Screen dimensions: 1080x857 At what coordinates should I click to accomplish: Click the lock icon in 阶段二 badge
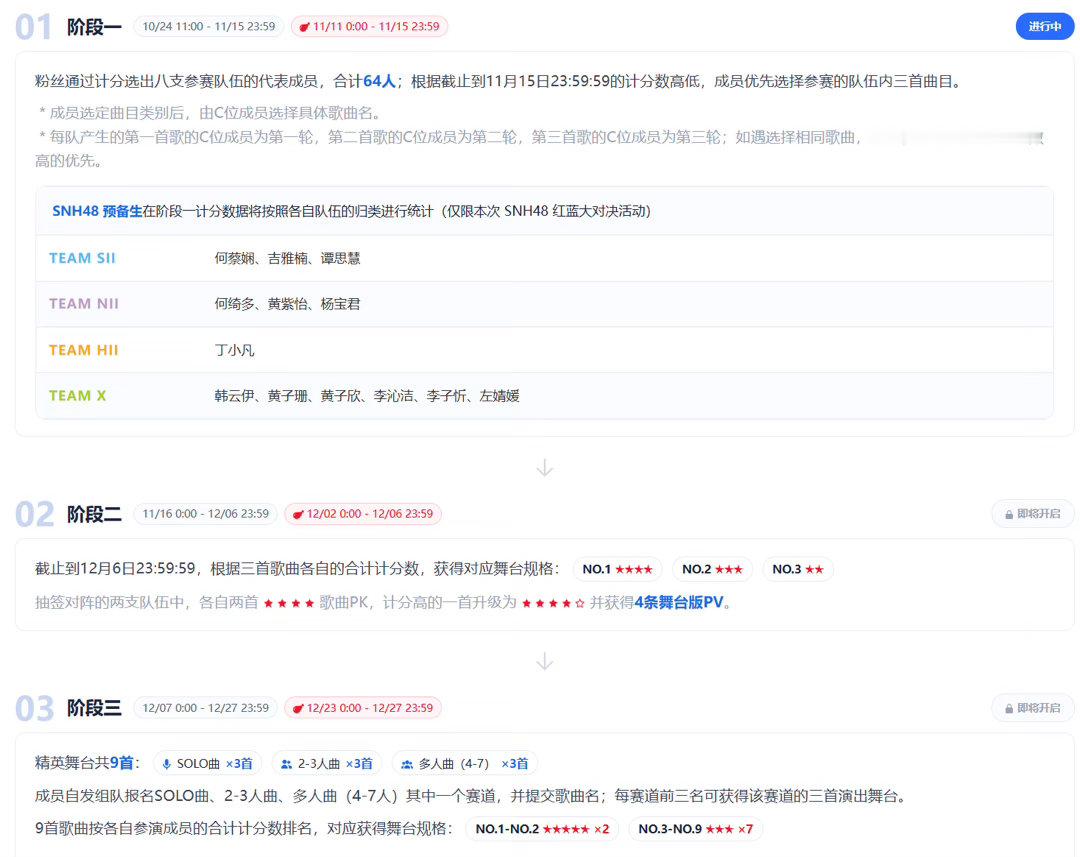(x=1009, y=515)
